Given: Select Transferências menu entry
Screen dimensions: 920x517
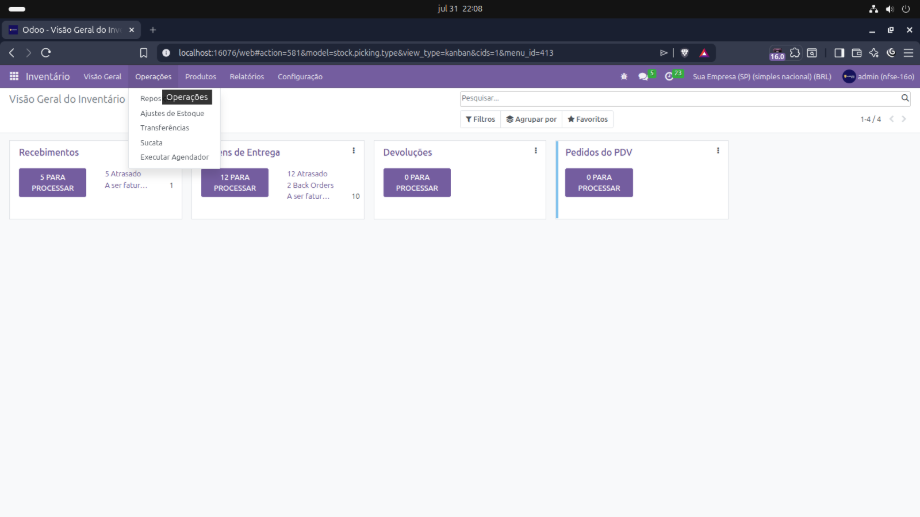Looking at the screenshot, I should click(x=164, y=128).
